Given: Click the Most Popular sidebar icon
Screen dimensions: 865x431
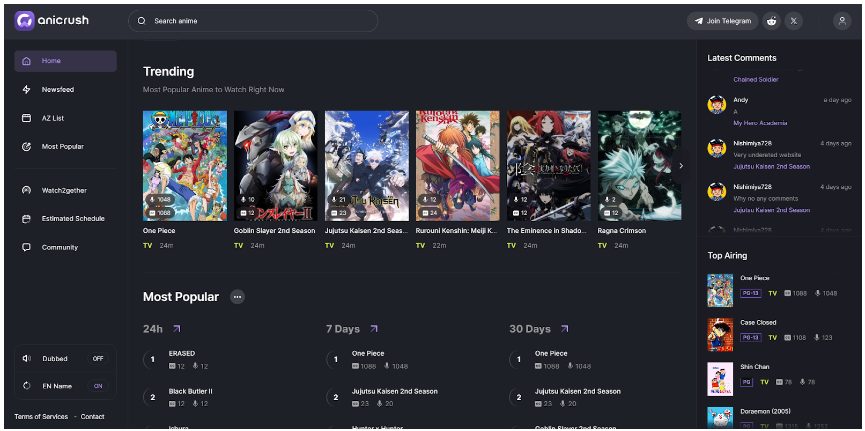Looking at the screenshot, I should [x=26, y=147].
